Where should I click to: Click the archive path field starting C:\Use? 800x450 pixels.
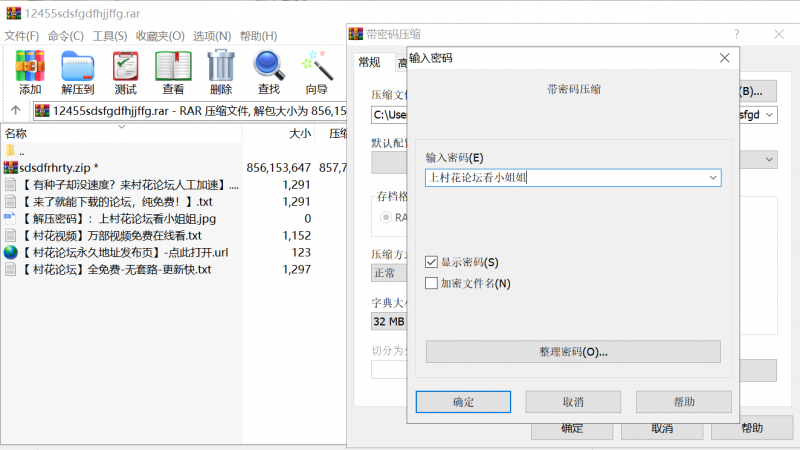tap(389, 115)
